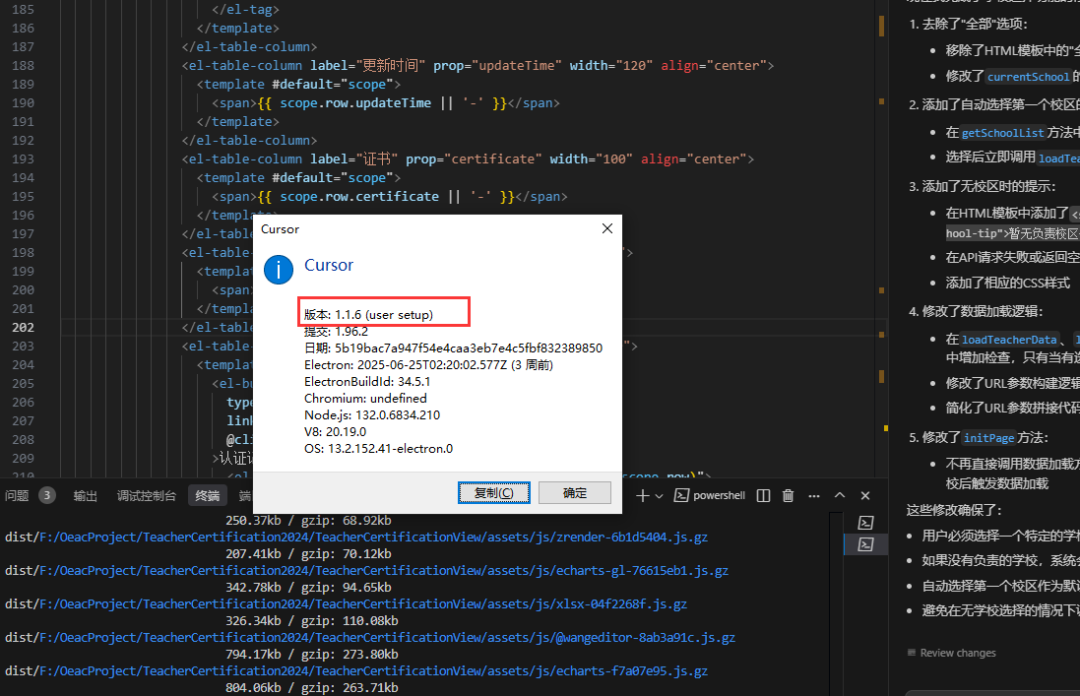Click the Review changes link
This screenshot has width=1080, height=696.
(957, 653)
